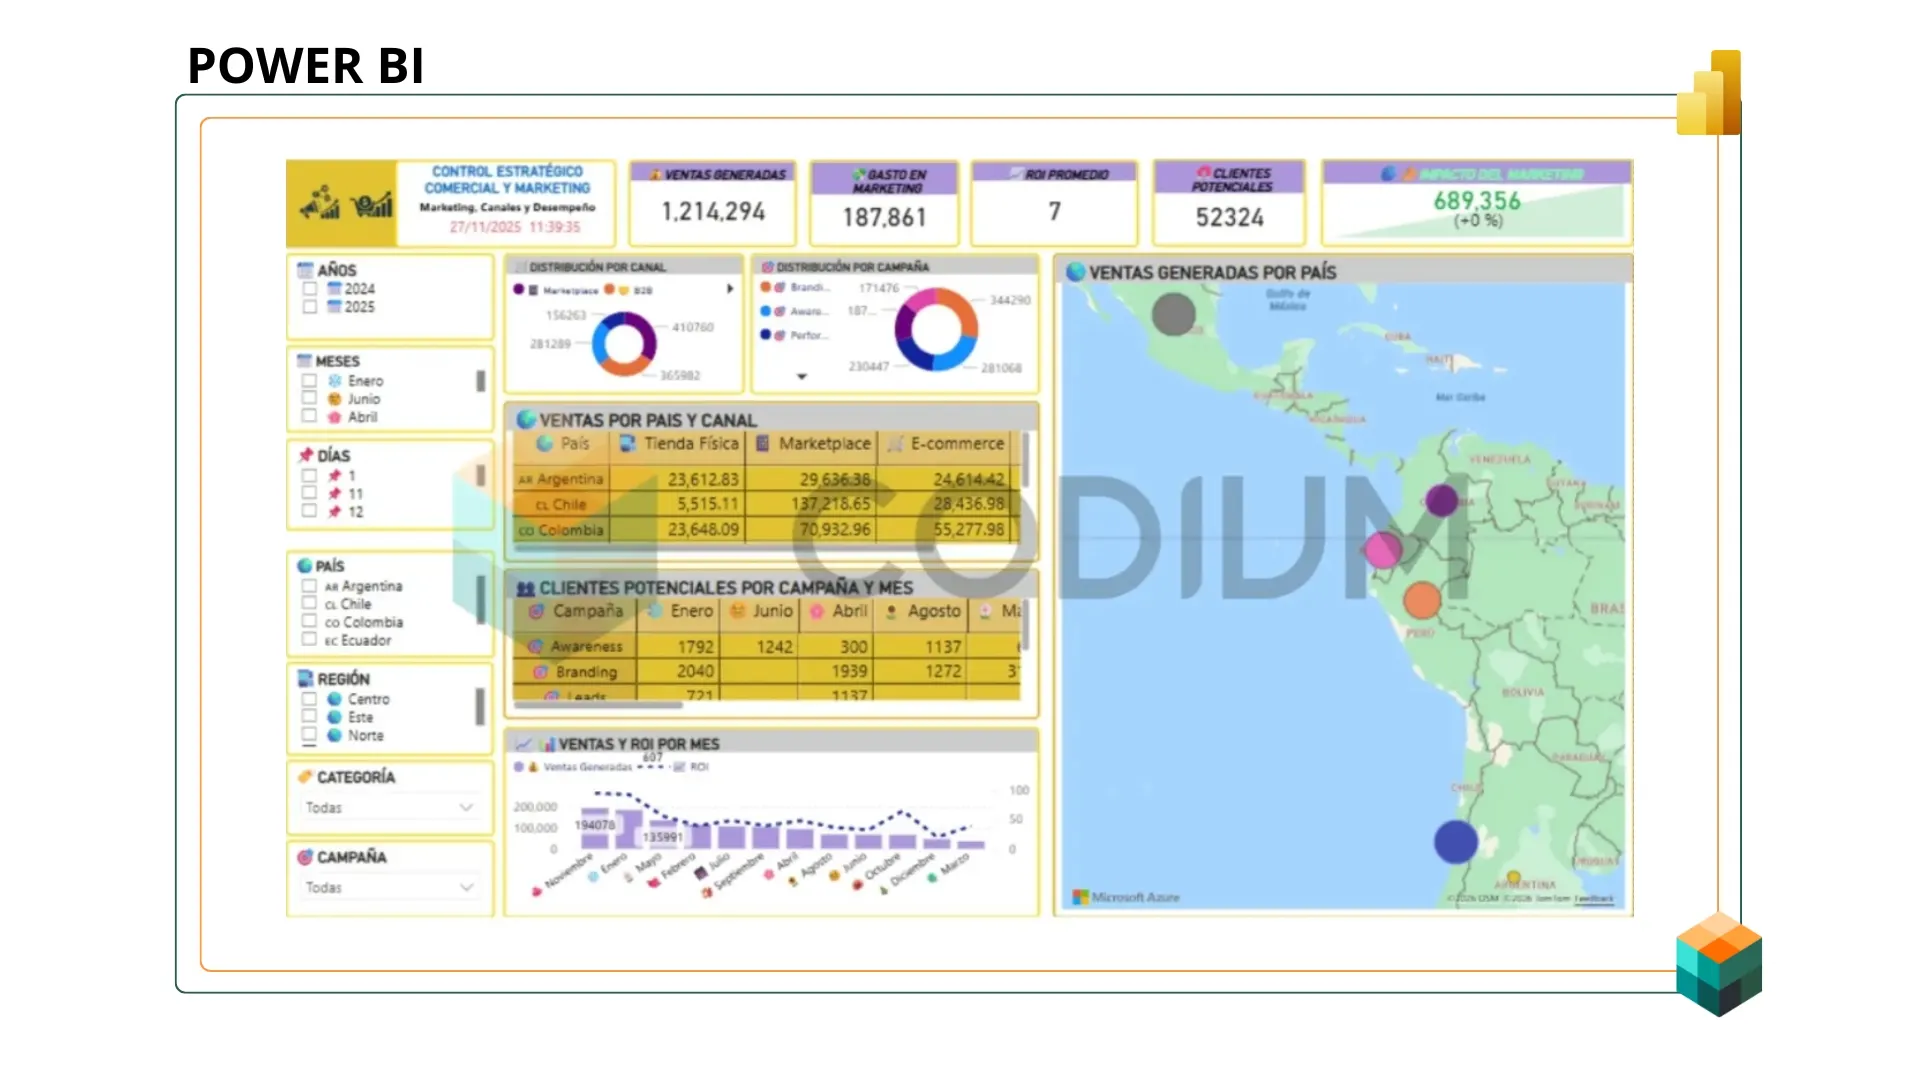Click the red pin icon beside DÍAS title

click(x=306, y=455)
